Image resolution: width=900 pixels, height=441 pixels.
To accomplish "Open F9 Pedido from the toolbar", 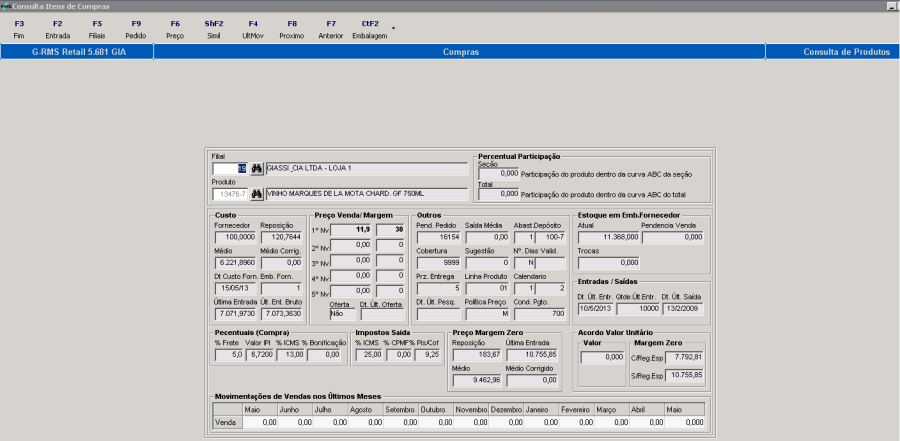I will click(x=135, y=28).
